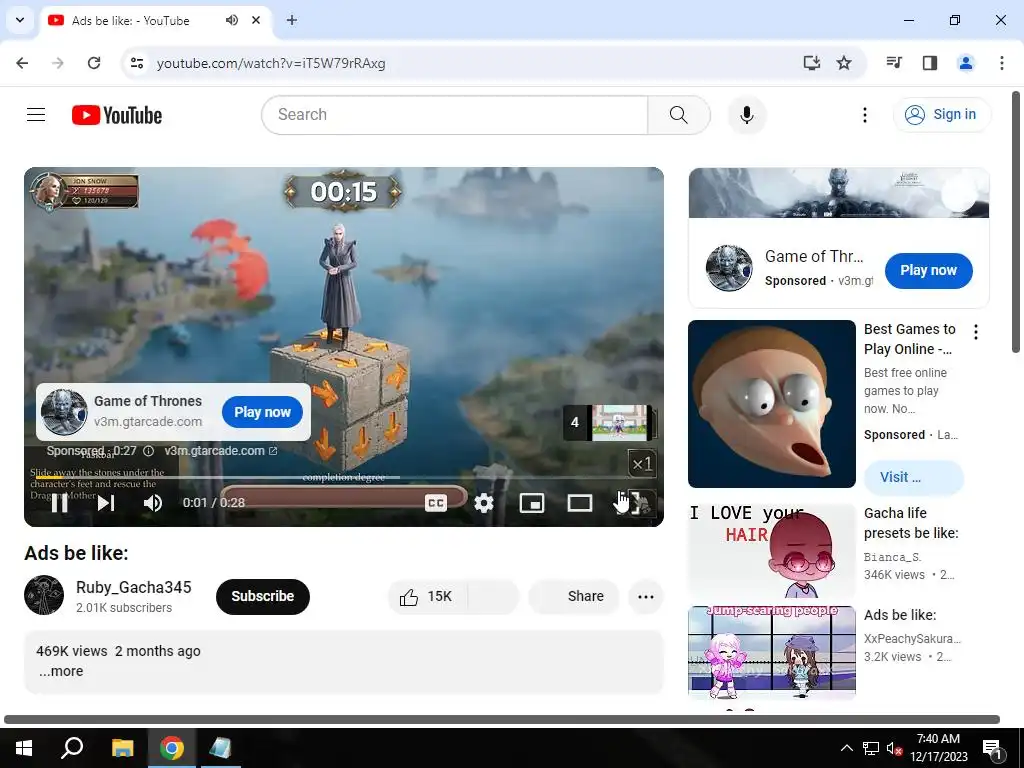Open File Explorer from the taskbar
The height and width of the screenshot is (768, 1024).
122,748
